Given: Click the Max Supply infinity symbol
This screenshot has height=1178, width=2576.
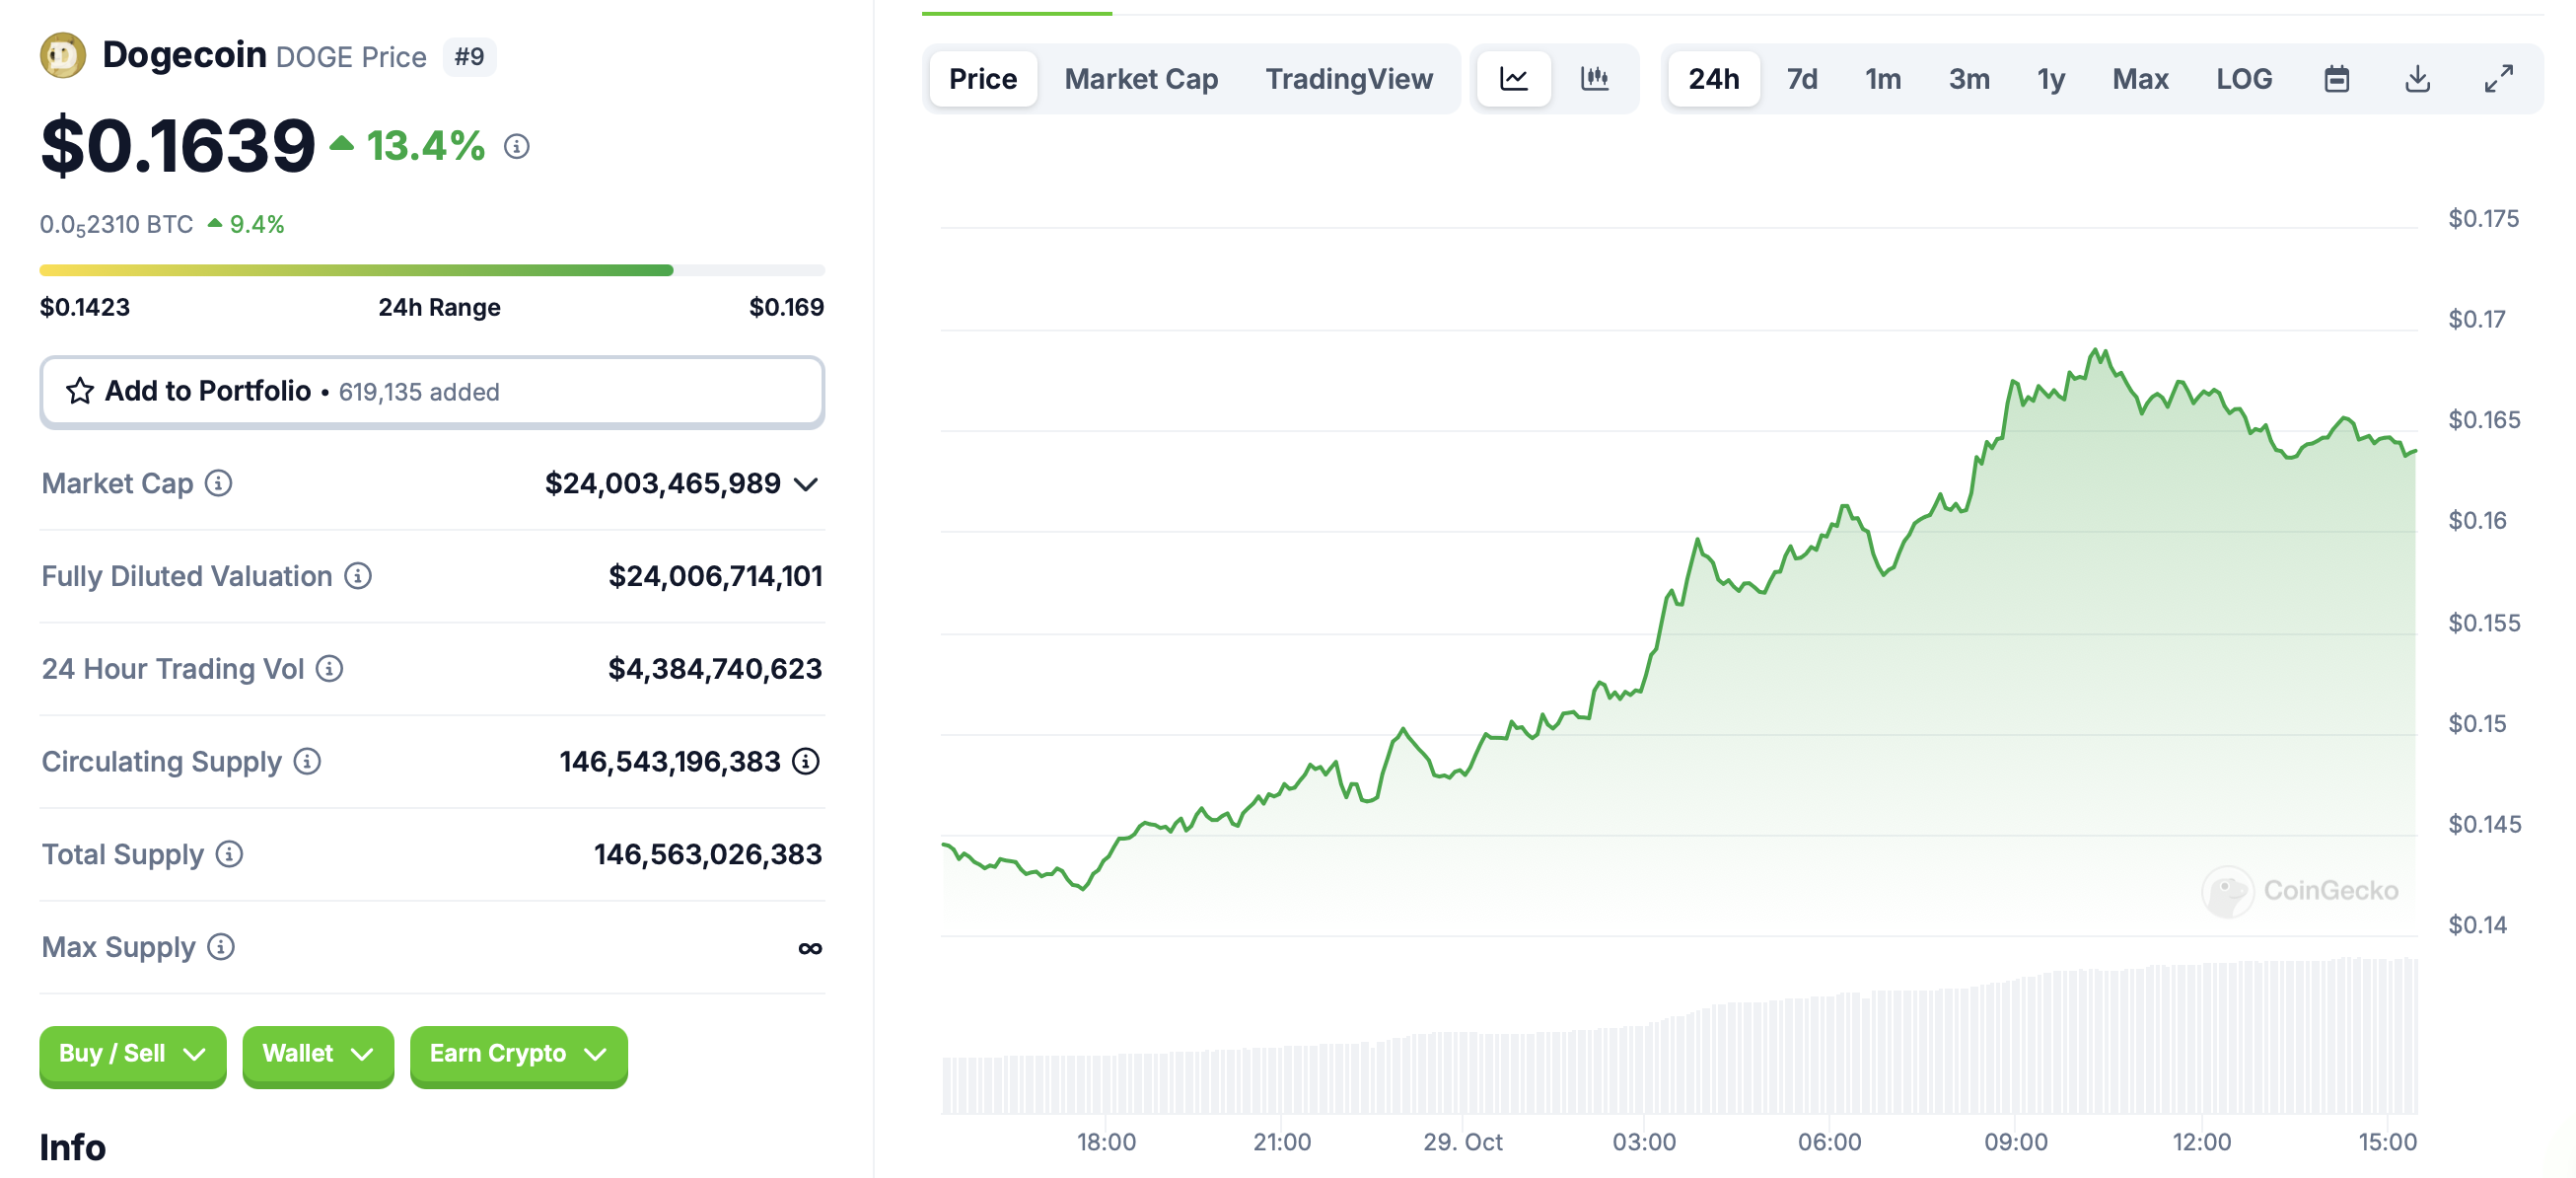Looking at the screenshot, I should point(810,948).
